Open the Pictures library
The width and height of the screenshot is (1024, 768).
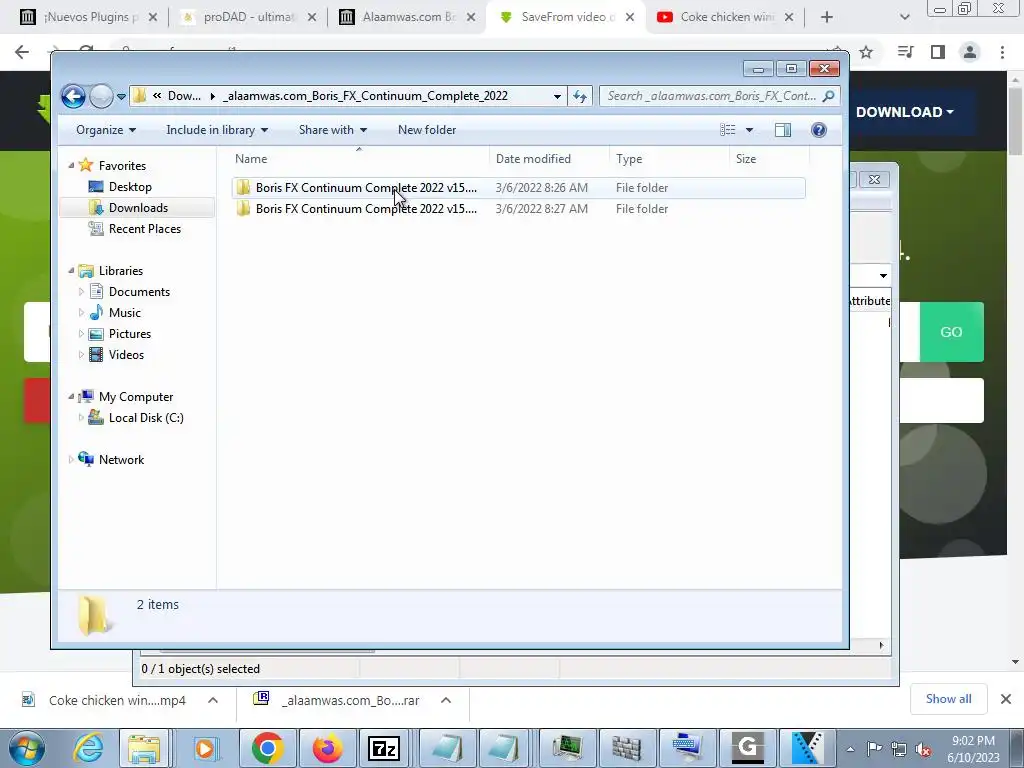tap(129, 334)
